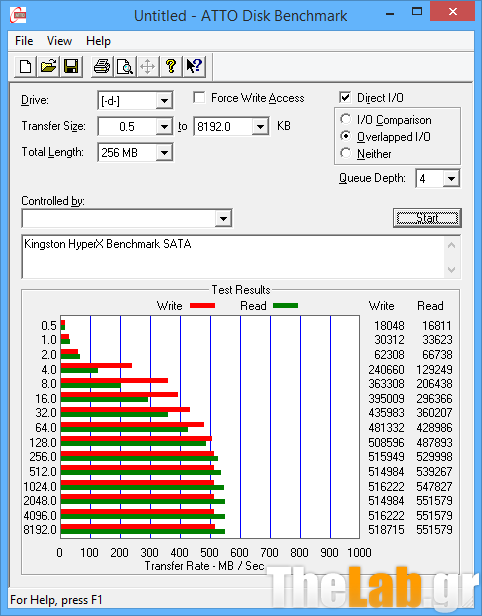482x616 pixels.
Task: Print results with the printer icon
Action: [x=102, y=66]
